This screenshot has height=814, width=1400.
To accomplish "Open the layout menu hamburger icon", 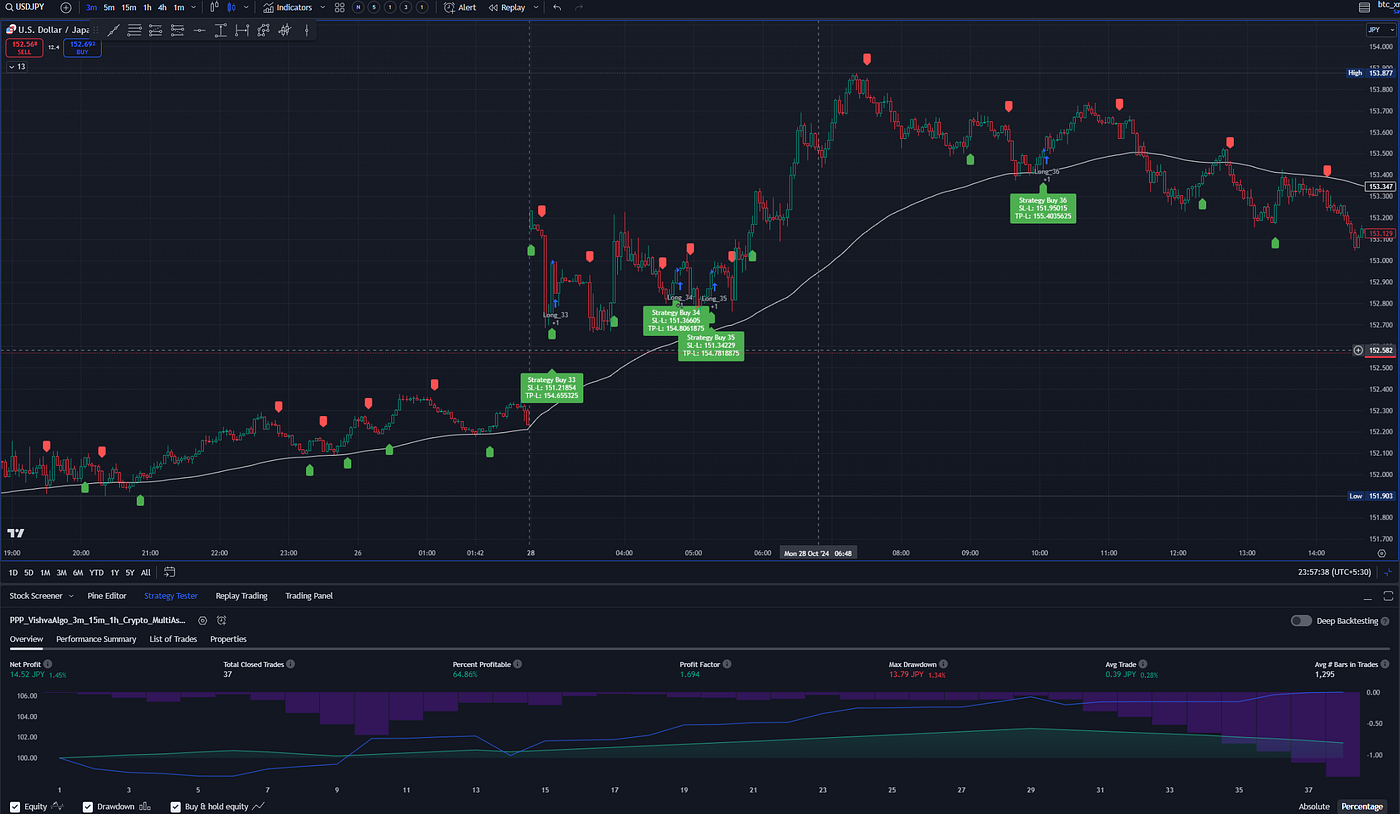I will 1366,7.
